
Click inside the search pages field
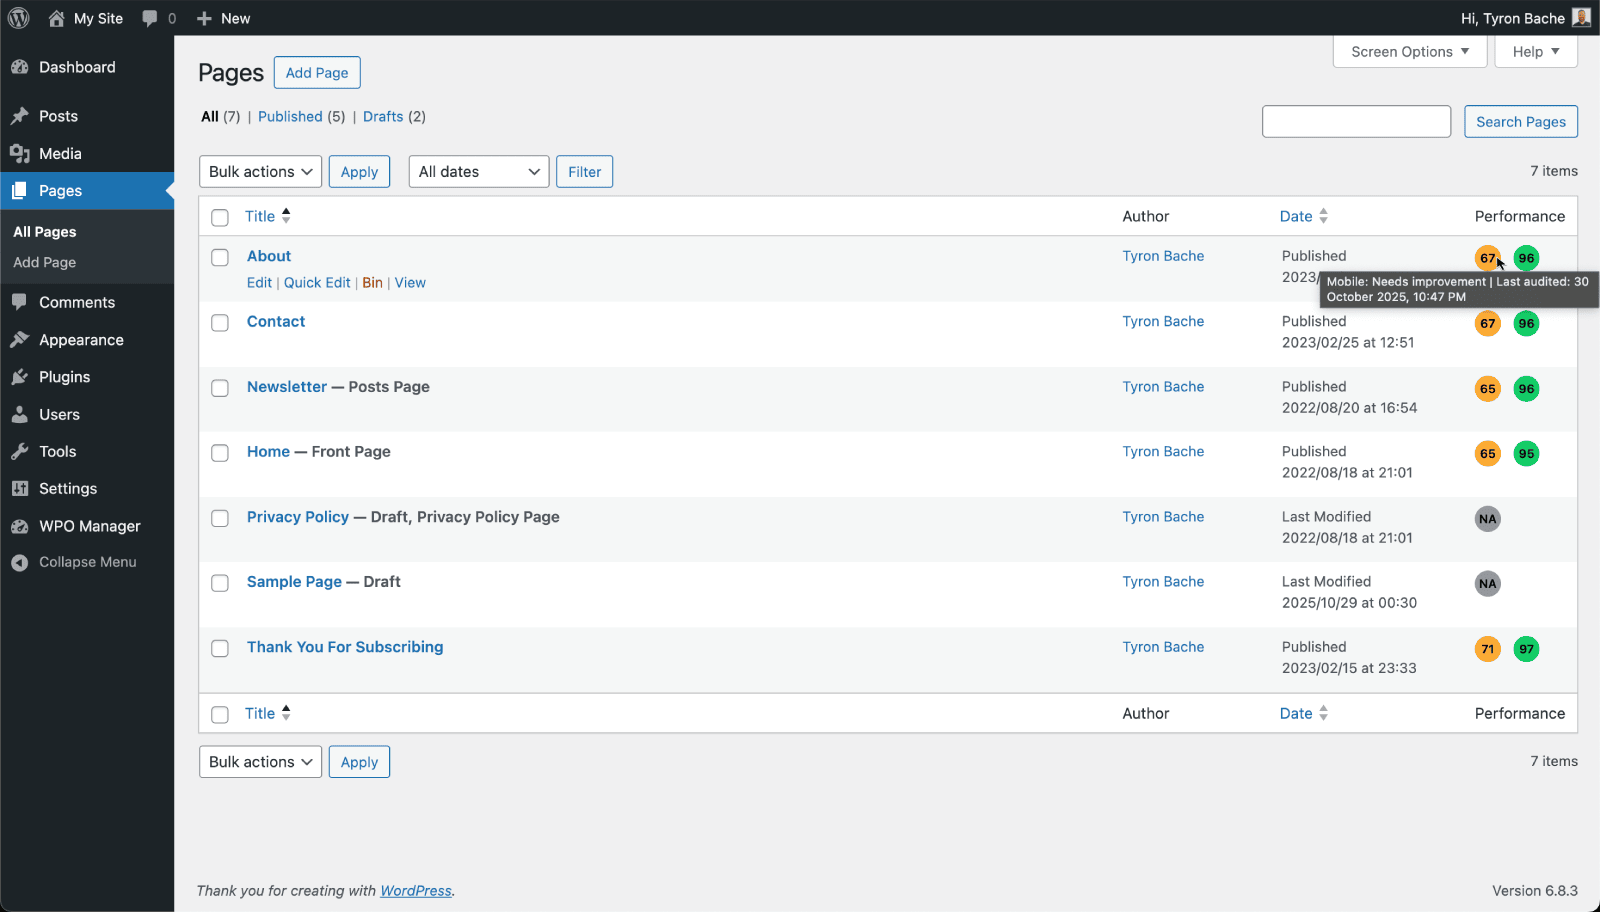[x=1356, y=121]
